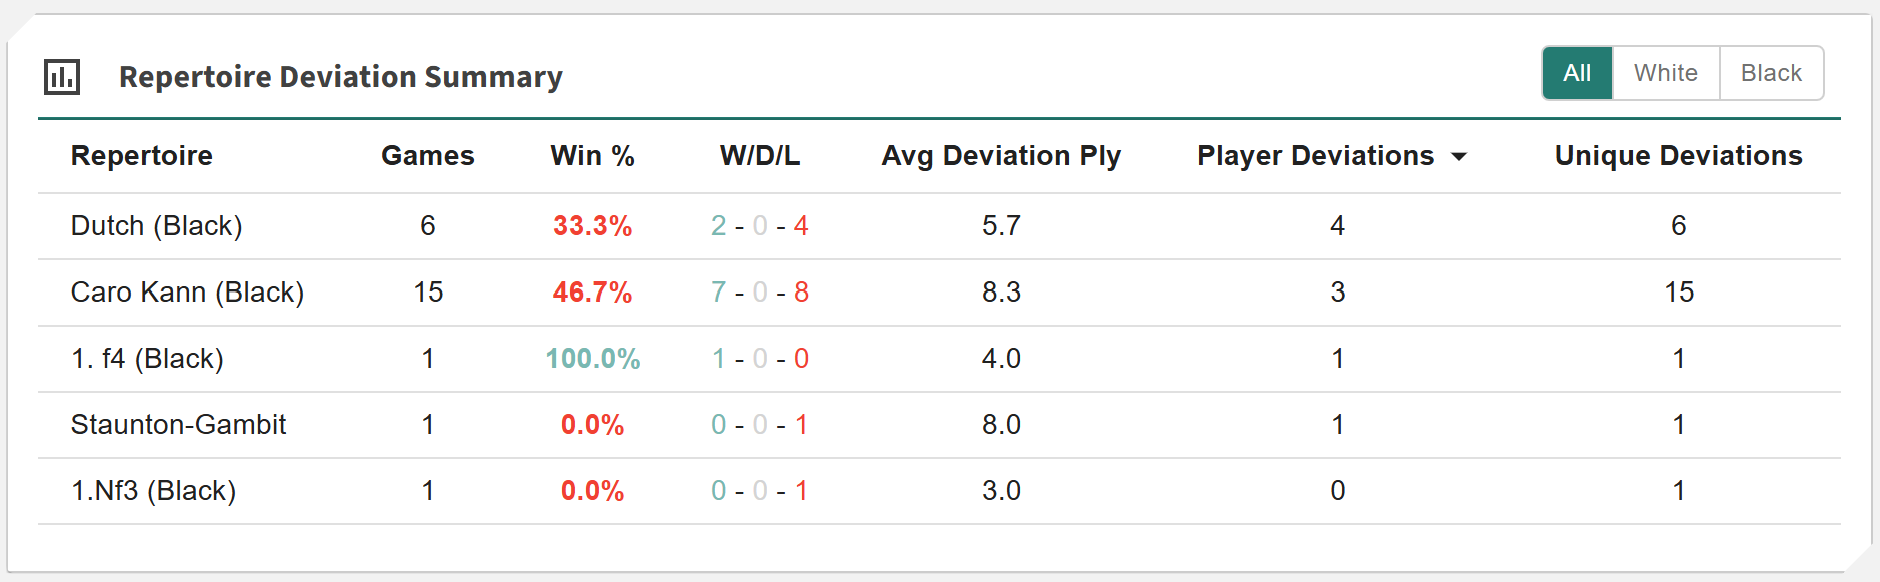
Task: Sort by Win % column header
Action: click(x=592, y=156)
